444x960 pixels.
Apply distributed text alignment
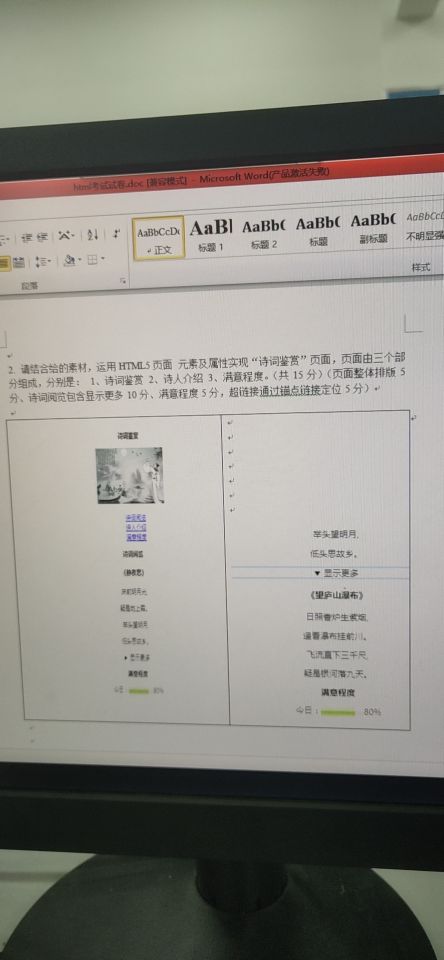tap(19, 263)
